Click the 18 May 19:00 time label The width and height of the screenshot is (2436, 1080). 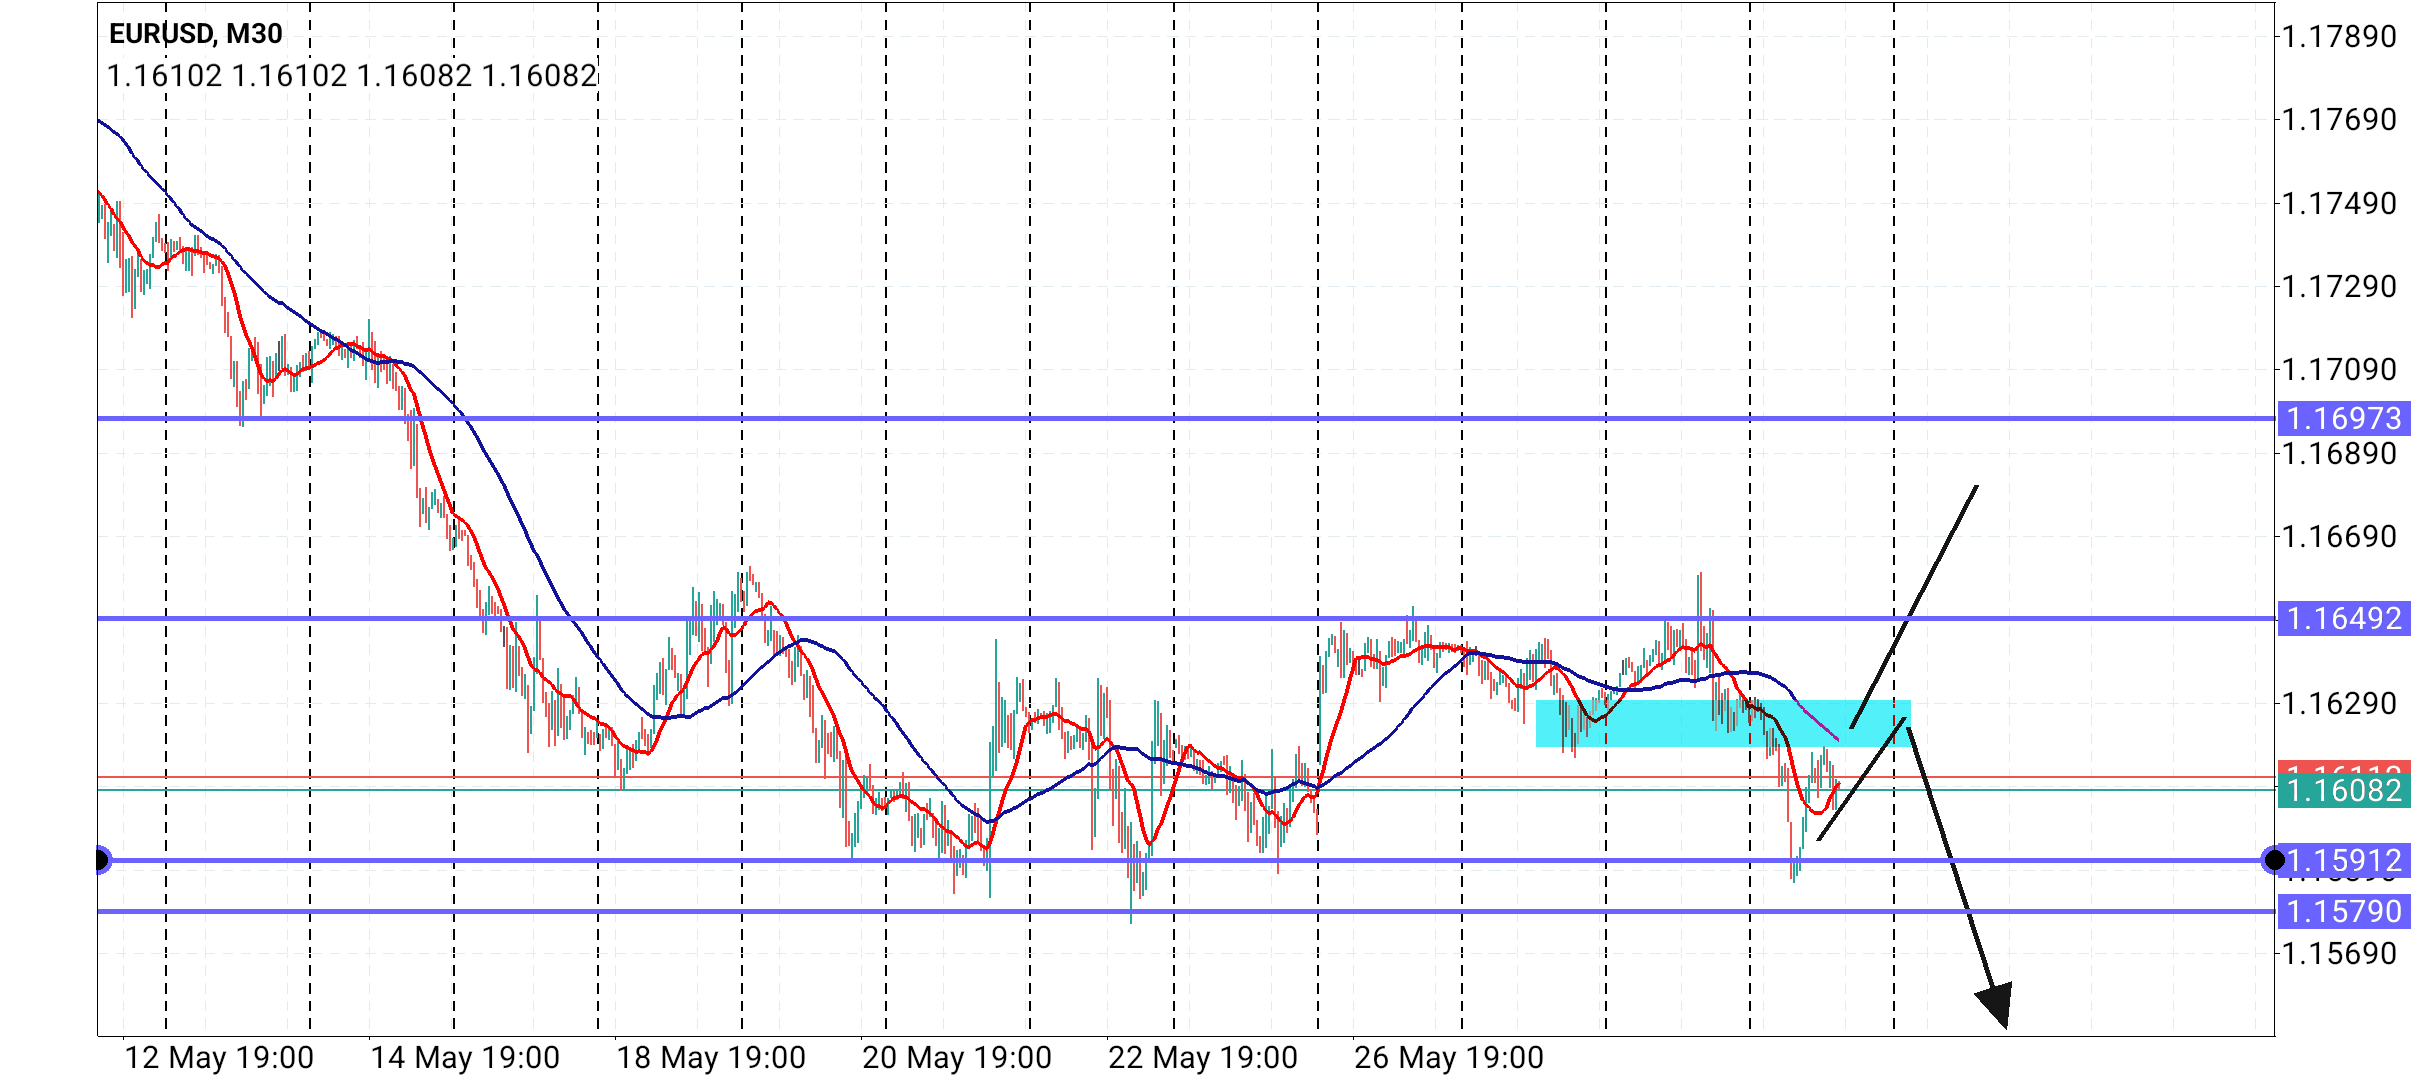point(711,1058)
